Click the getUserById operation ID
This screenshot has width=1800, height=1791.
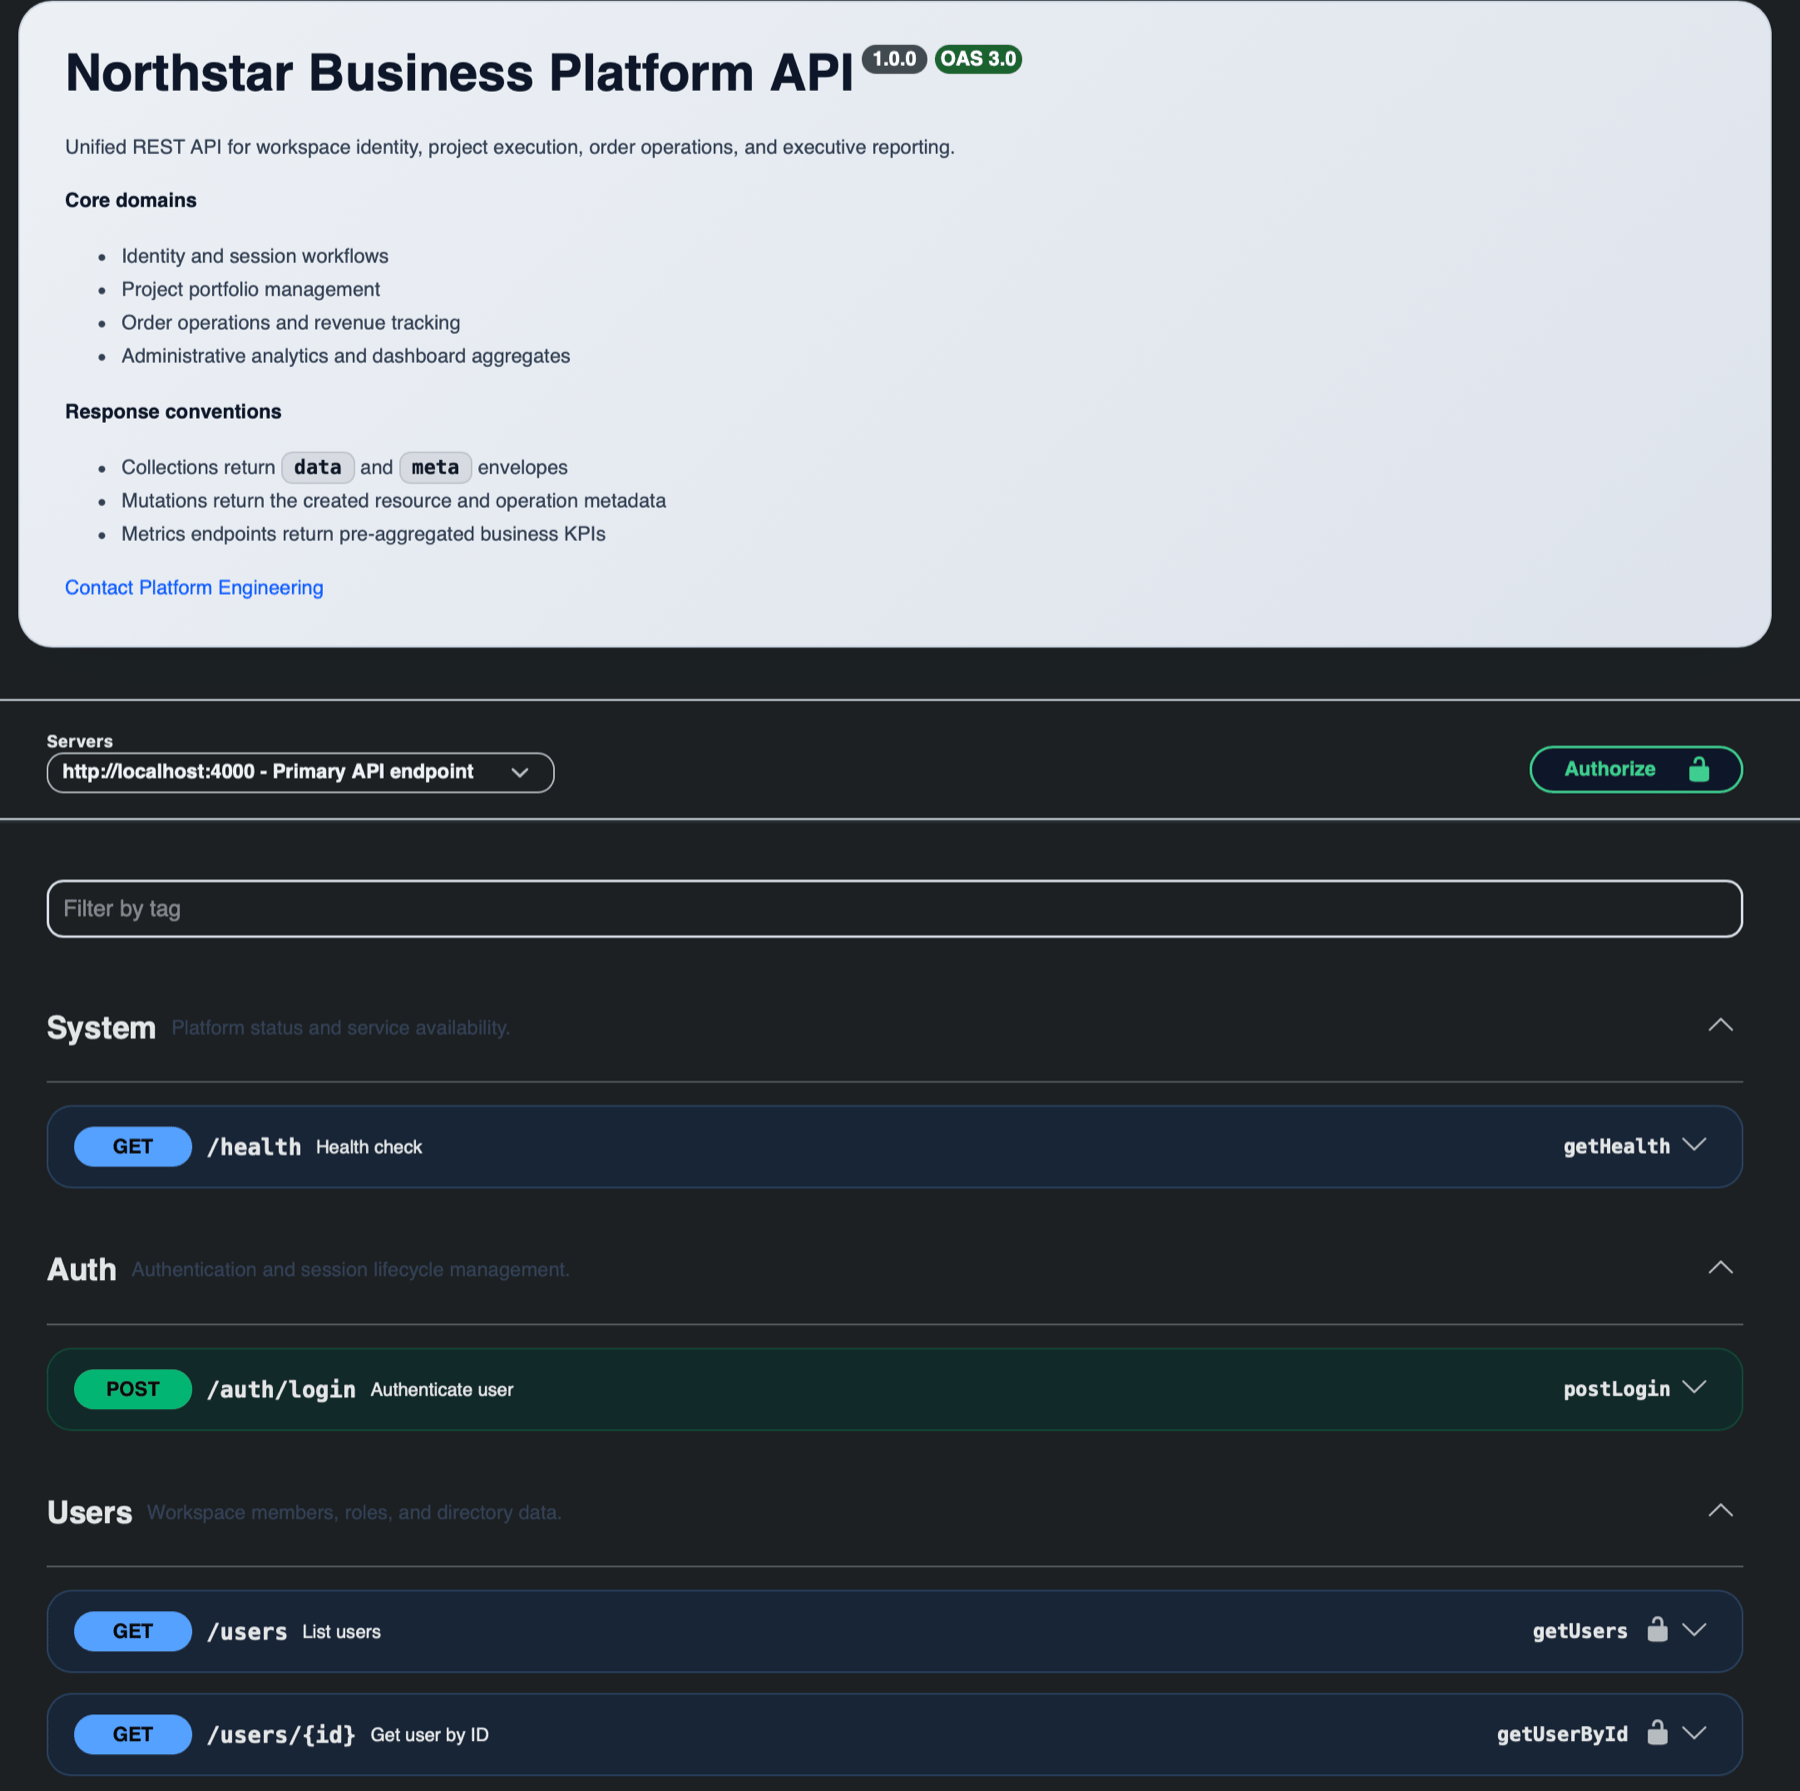tap(1562, 1734)
